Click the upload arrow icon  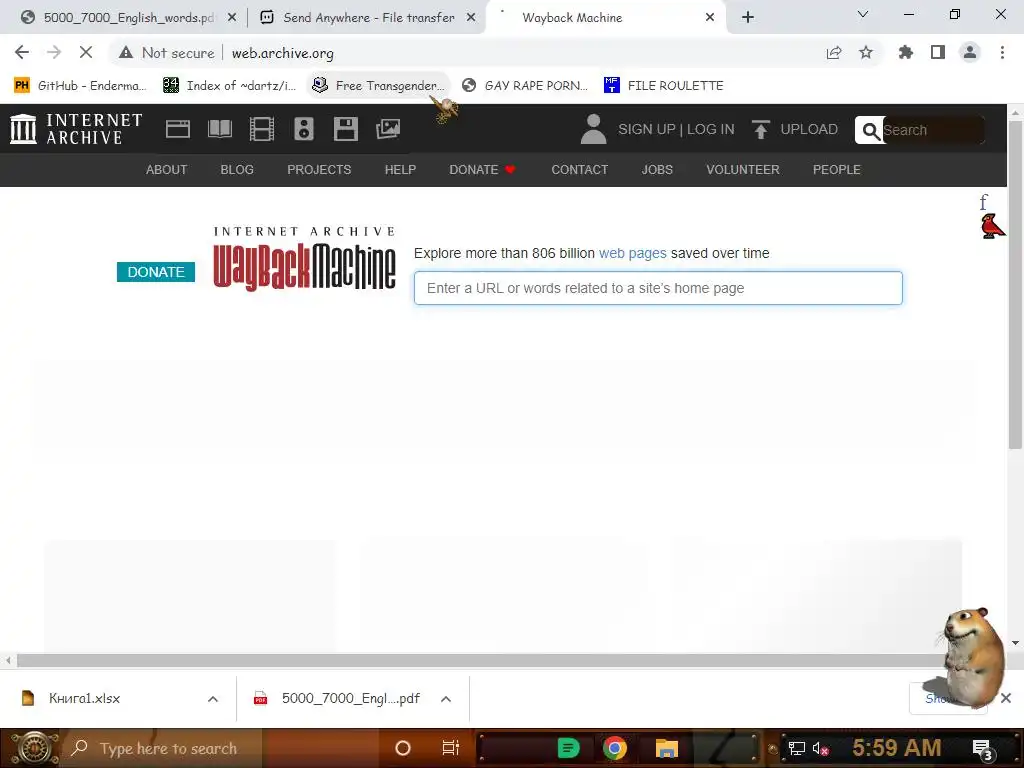coord(760,129)
